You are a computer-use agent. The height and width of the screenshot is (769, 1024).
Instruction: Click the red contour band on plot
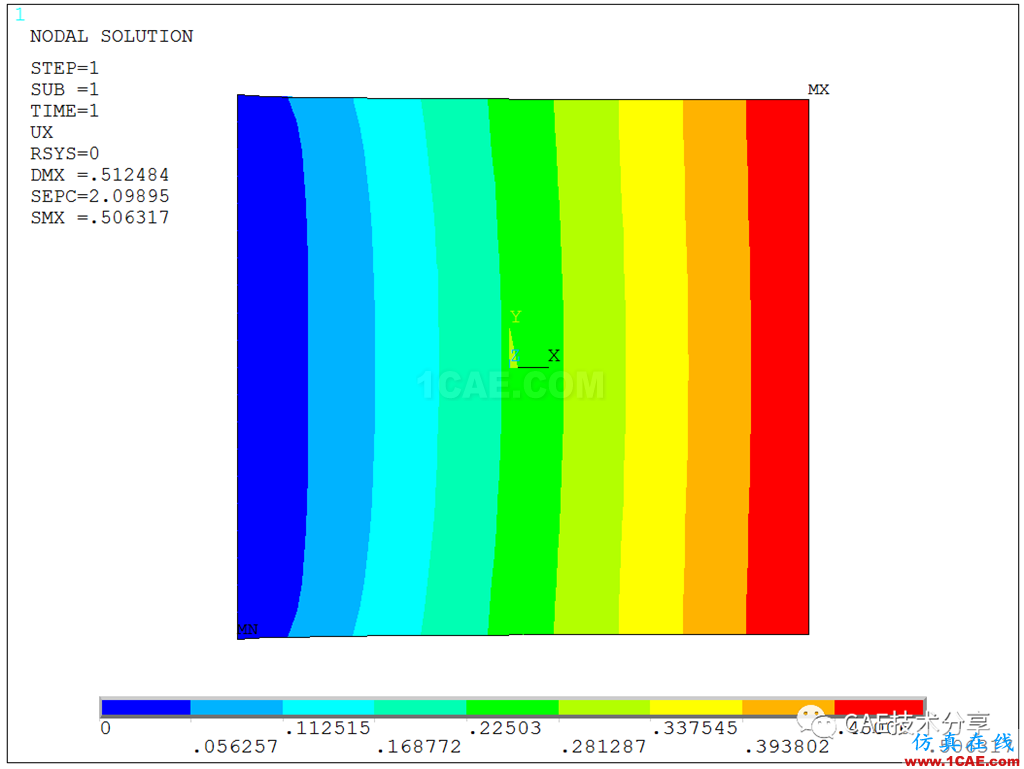[x=778, y=366]
